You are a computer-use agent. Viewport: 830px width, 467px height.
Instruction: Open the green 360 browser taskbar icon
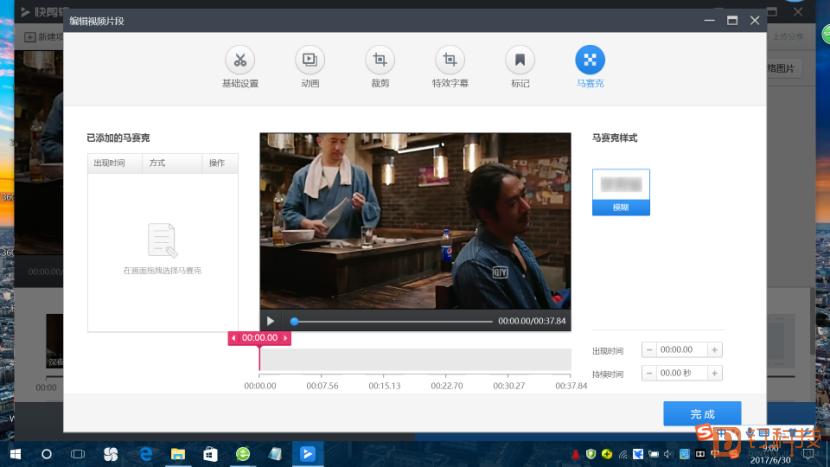[242, 454]
